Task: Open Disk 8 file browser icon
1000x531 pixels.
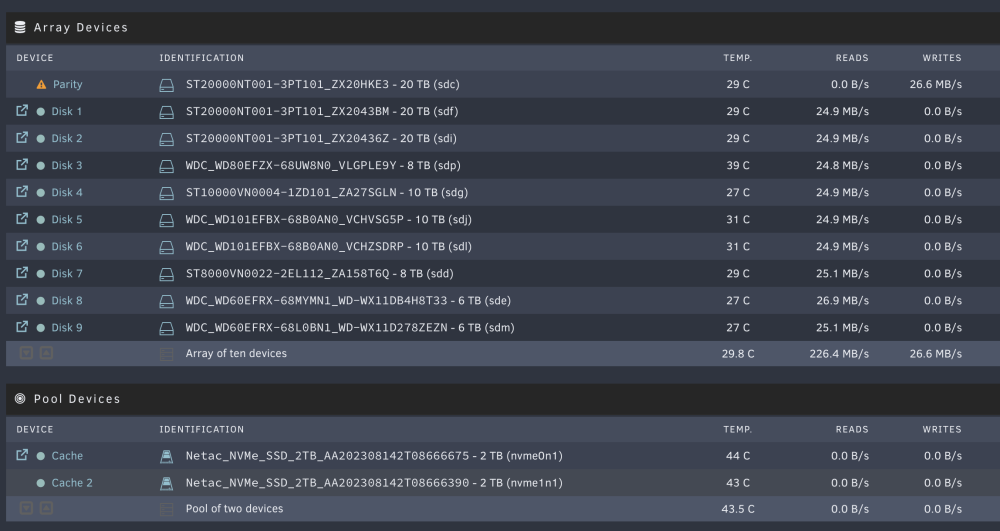Action: (x=22, y=300)
